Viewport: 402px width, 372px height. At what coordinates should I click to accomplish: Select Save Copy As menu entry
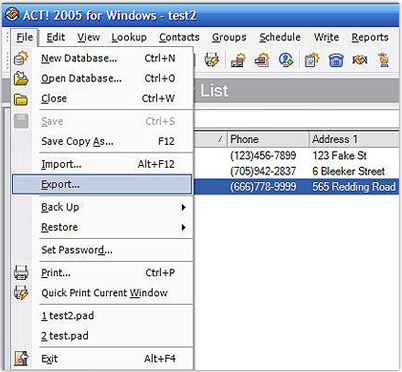(x=102, y=141)
